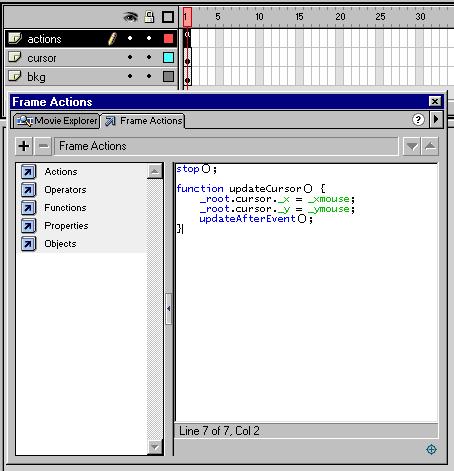Open help with the question mark icon

tap(418, 119)
